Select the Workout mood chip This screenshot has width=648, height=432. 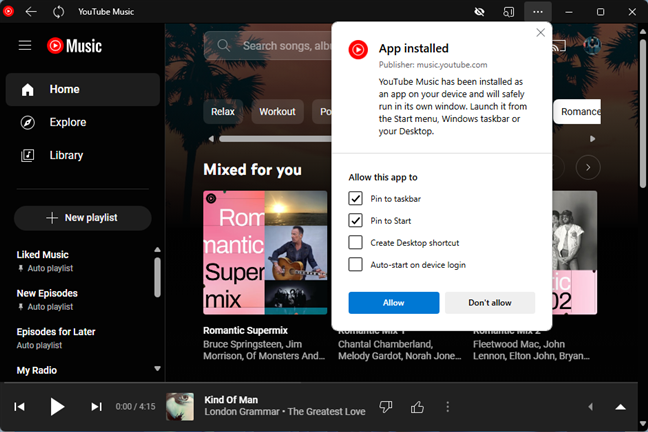[277, 112]
